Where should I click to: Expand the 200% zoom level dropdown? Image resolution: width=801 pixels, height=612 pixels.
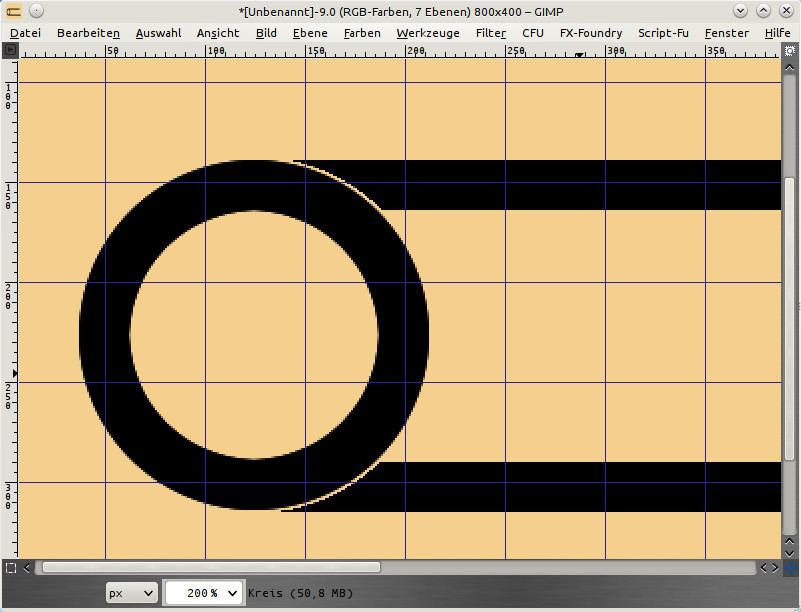point(233,593)
